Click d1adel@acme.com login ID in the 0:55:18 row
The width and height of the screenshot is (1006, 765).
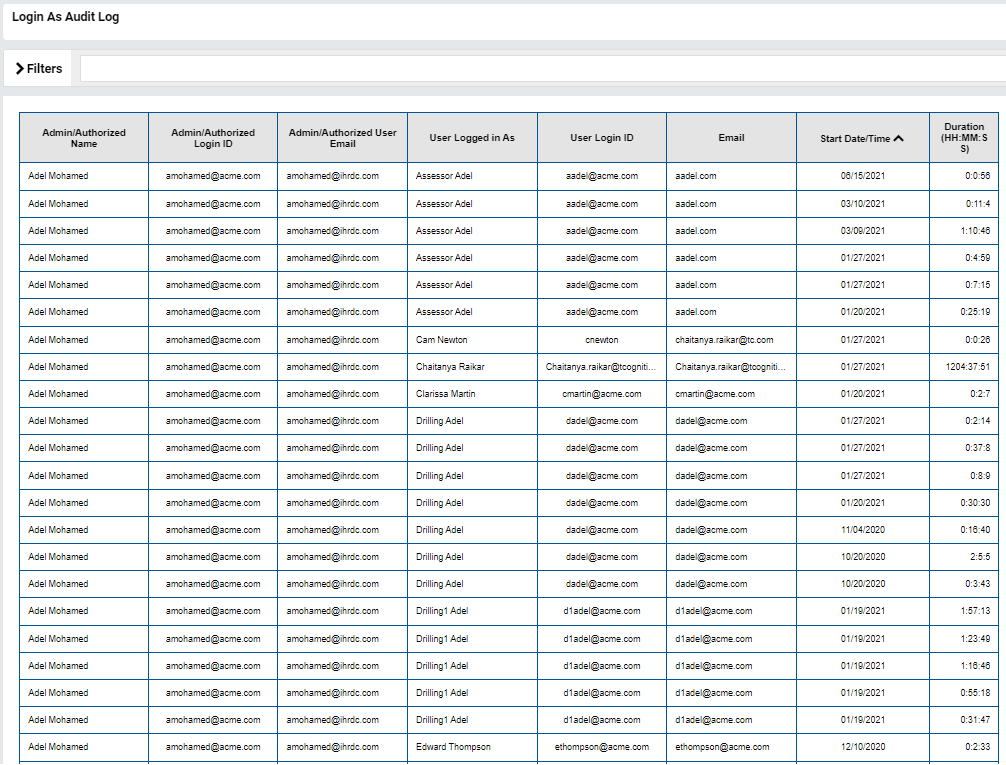coord(602,693)
